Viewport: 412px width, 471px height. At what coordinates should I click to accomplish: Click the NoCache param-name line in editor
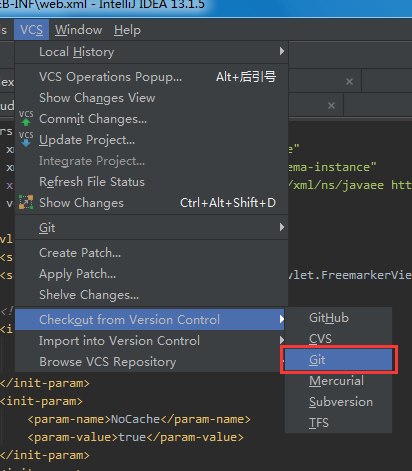tap(139, 419)
